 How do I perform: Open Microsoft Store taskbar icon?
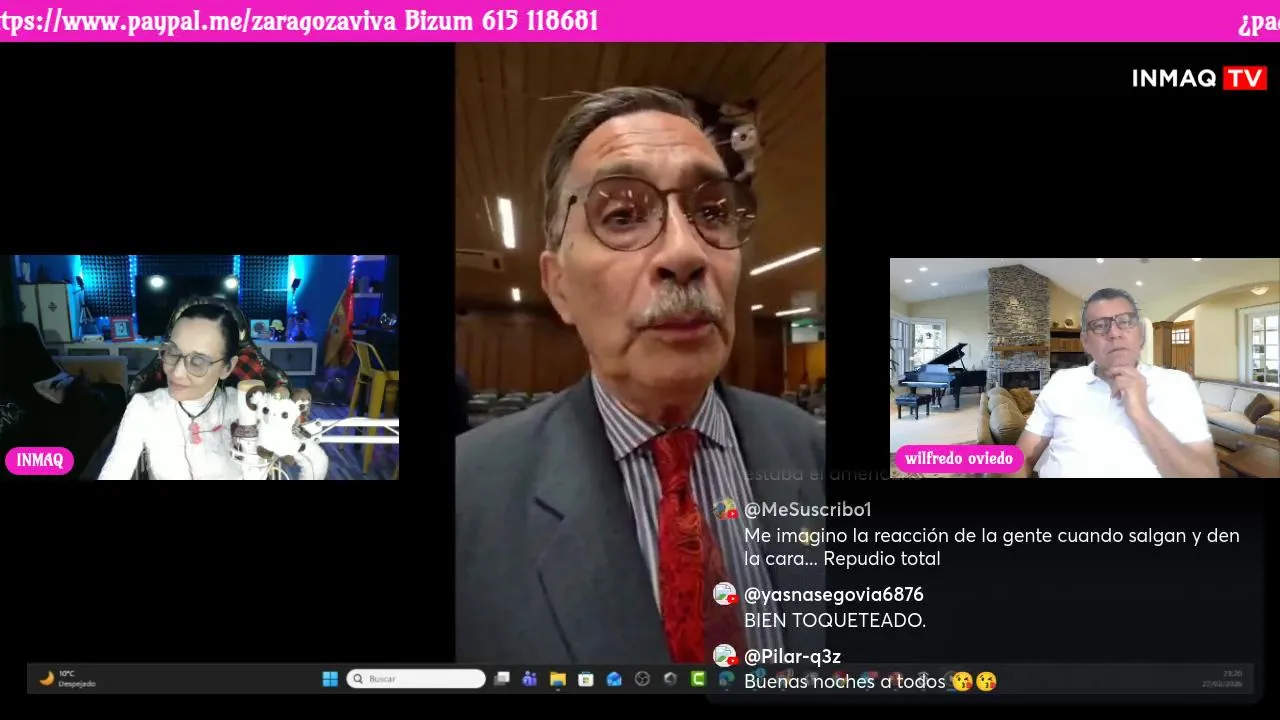[586, 679]
